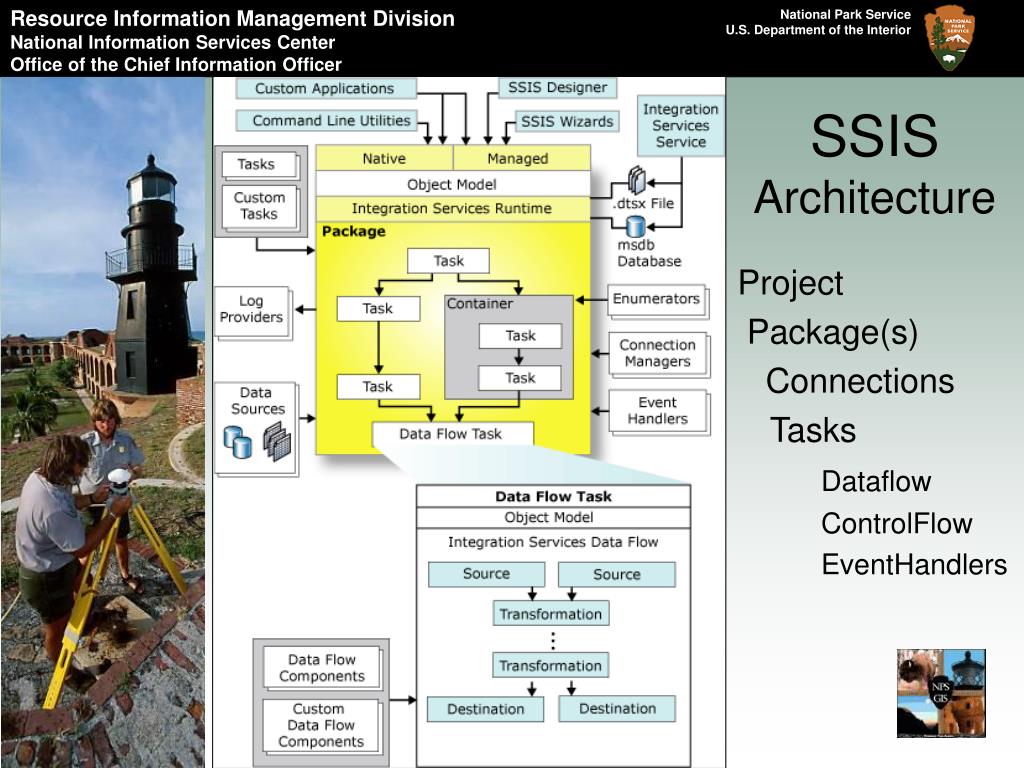Click "U.S. Department of the Interior" text
1024x768 pixels.
click(x=818, y=30)
